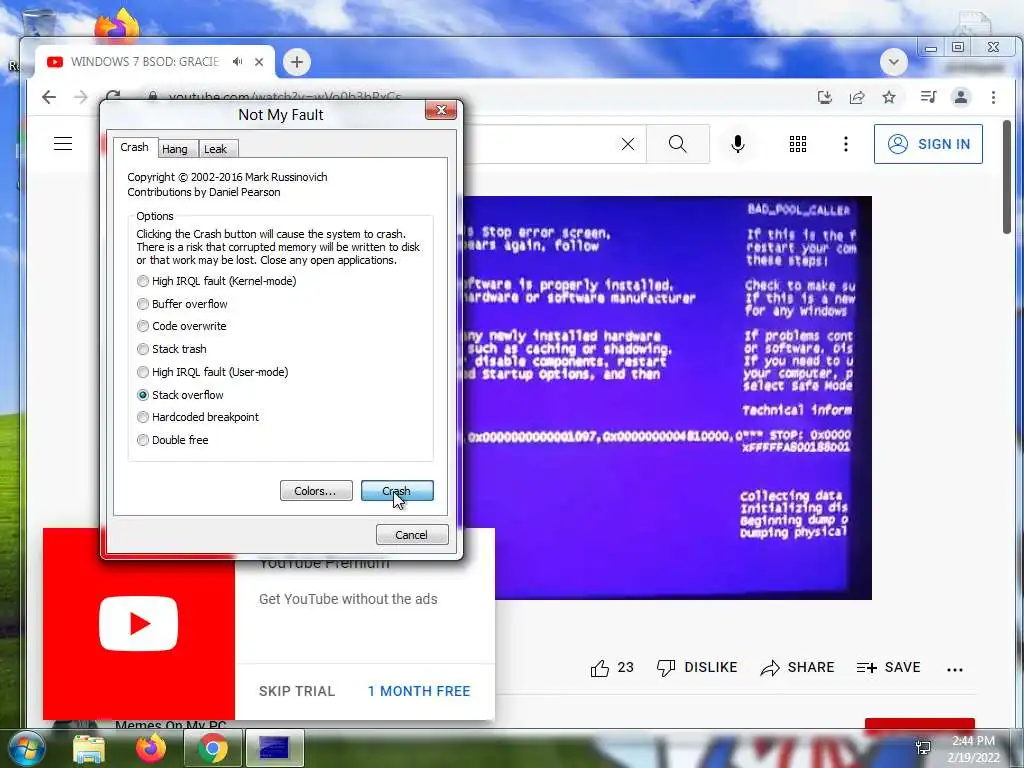The width and height of the screenshot is (1024, 768).
Task: Click the YouTube Premium logo image
Action: (138, 624)
